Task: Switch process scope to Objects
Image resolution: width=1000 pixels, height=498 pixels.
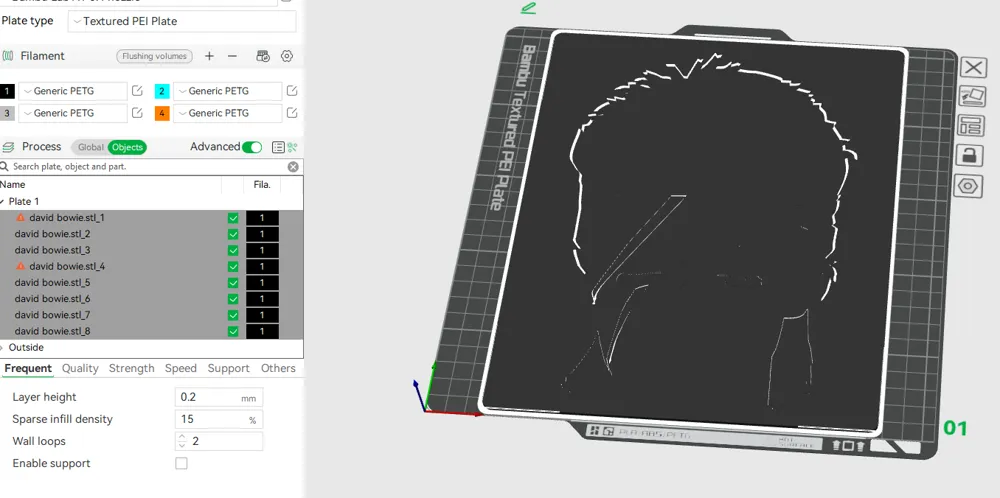Action: (127, 147)
